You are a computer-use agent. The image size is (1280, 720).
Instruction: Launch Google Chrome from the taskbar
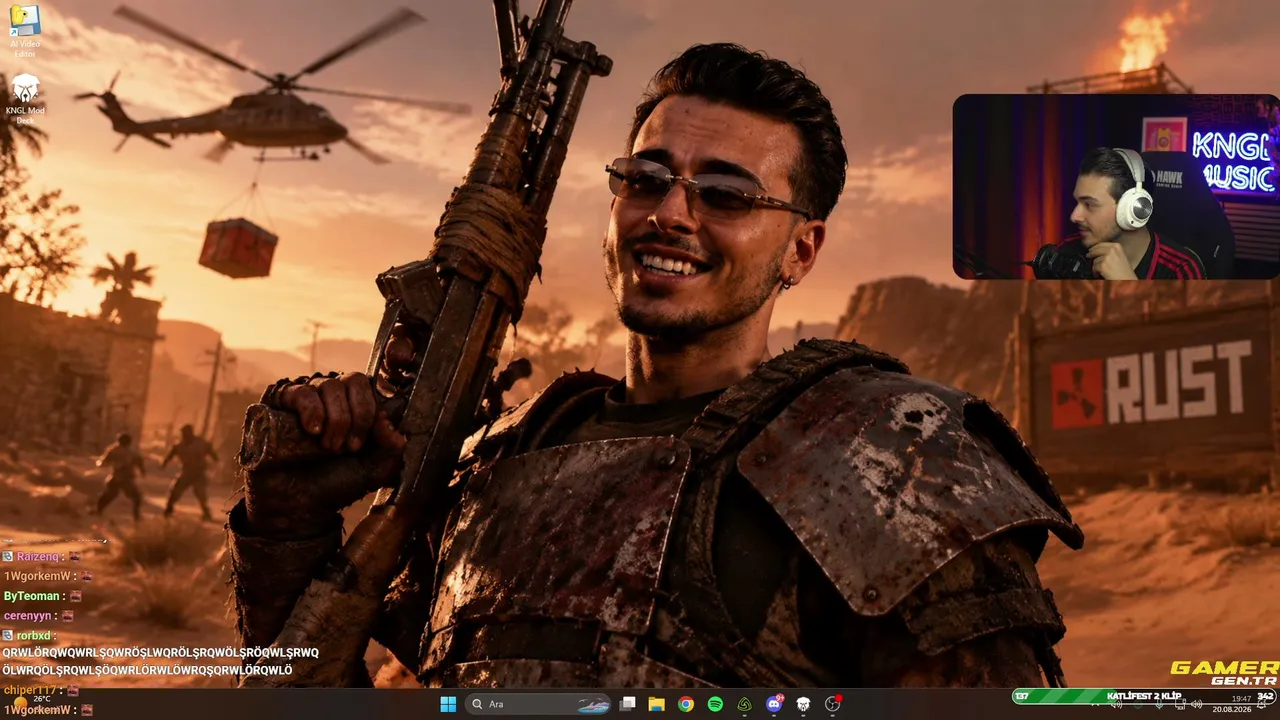pos(686,704)
